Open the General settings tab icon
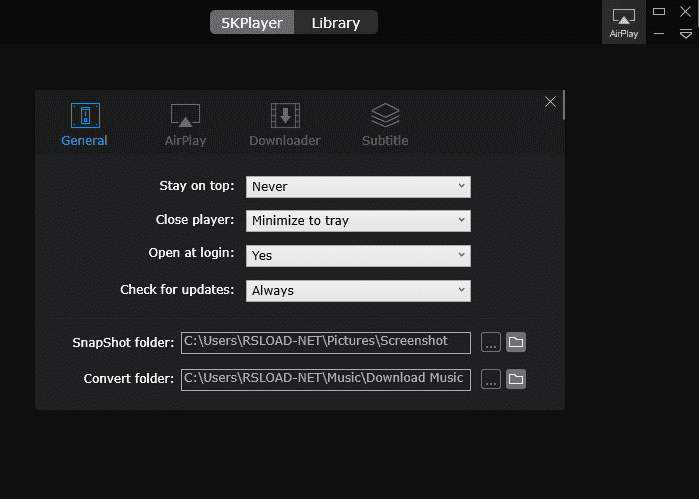Viewport: 699px width, 499px height. click(85, 116)
